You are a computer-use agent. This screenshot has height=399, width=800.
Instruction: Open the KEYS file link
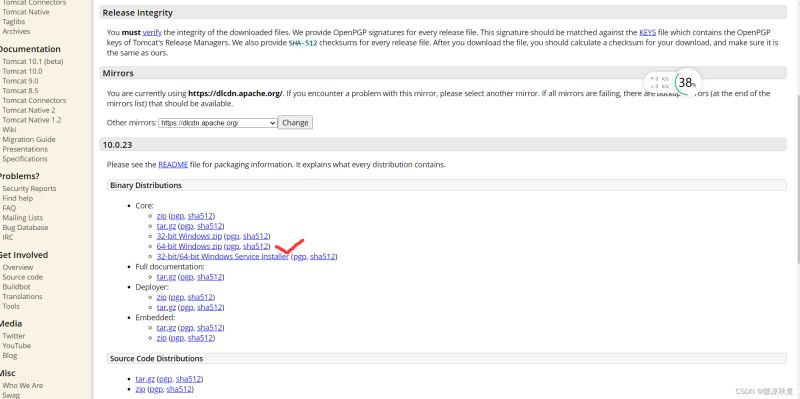tap(647, 32)
